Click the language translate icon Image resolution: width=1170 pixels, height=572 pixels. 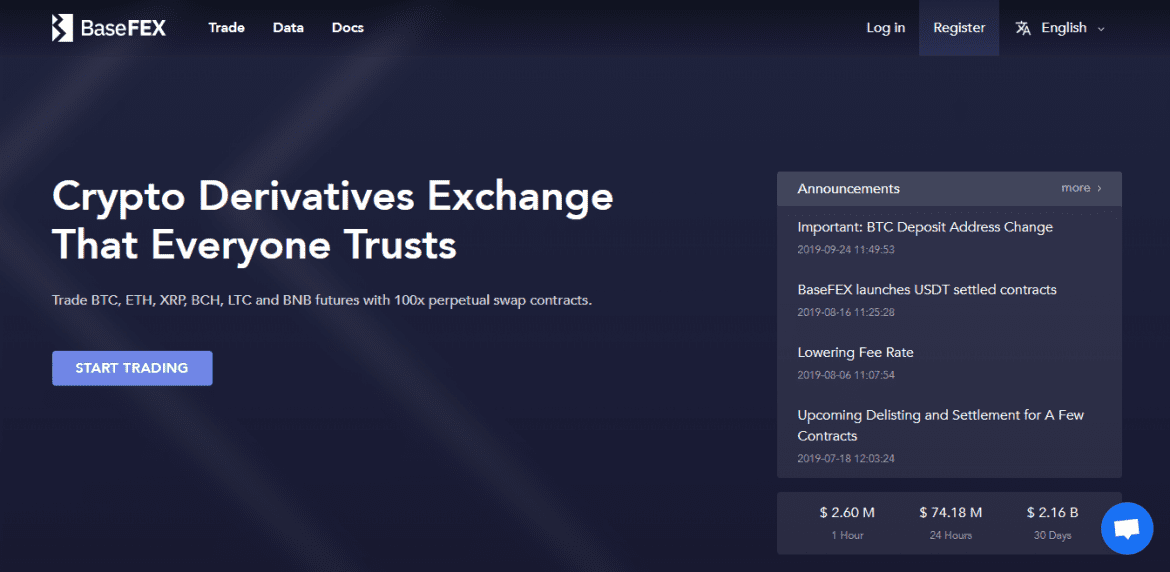[x=1023, y=28]
